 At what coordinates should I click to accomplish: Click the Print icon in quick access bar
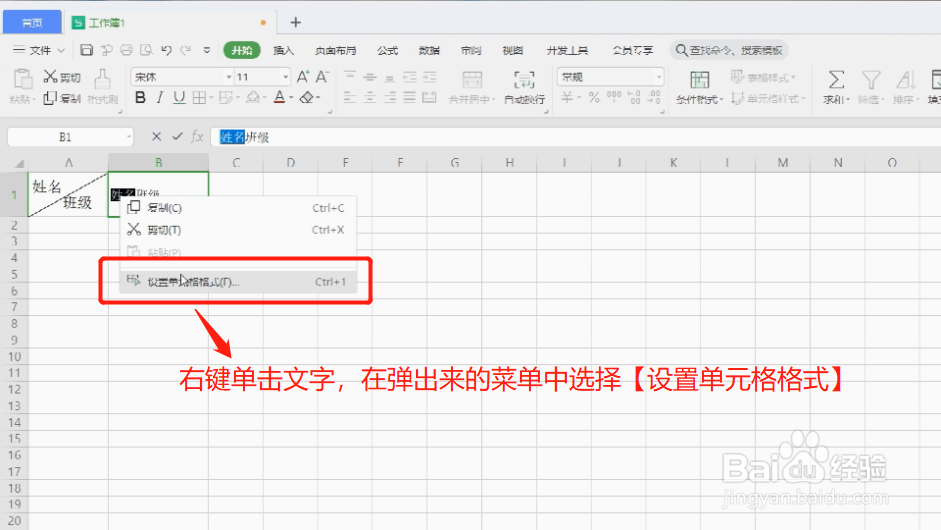tap(127, 50)
